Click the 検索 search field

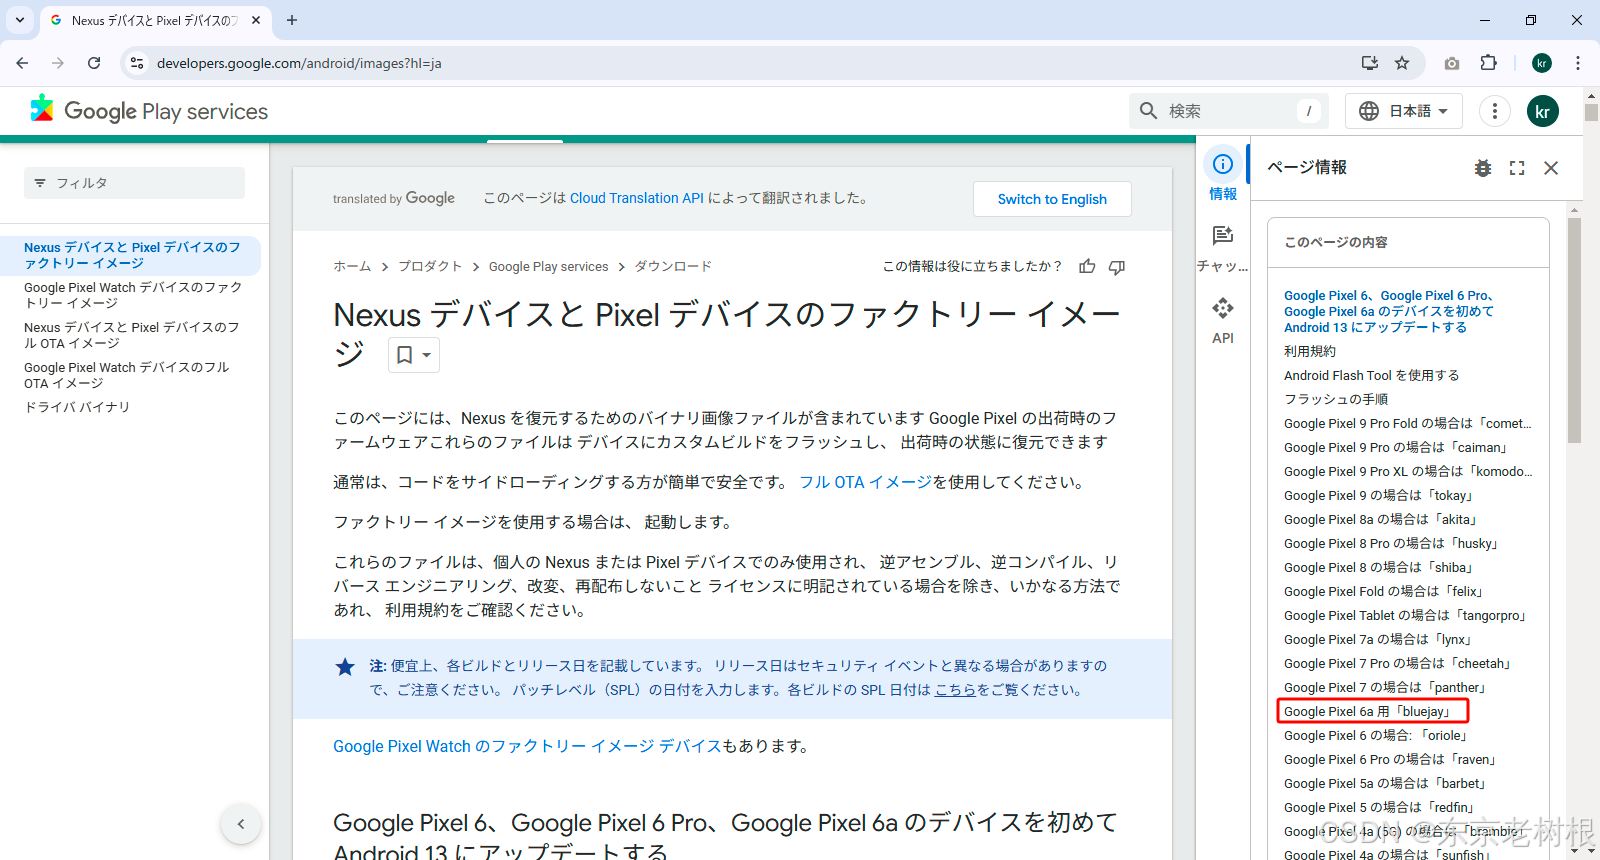pos(1229,111)
